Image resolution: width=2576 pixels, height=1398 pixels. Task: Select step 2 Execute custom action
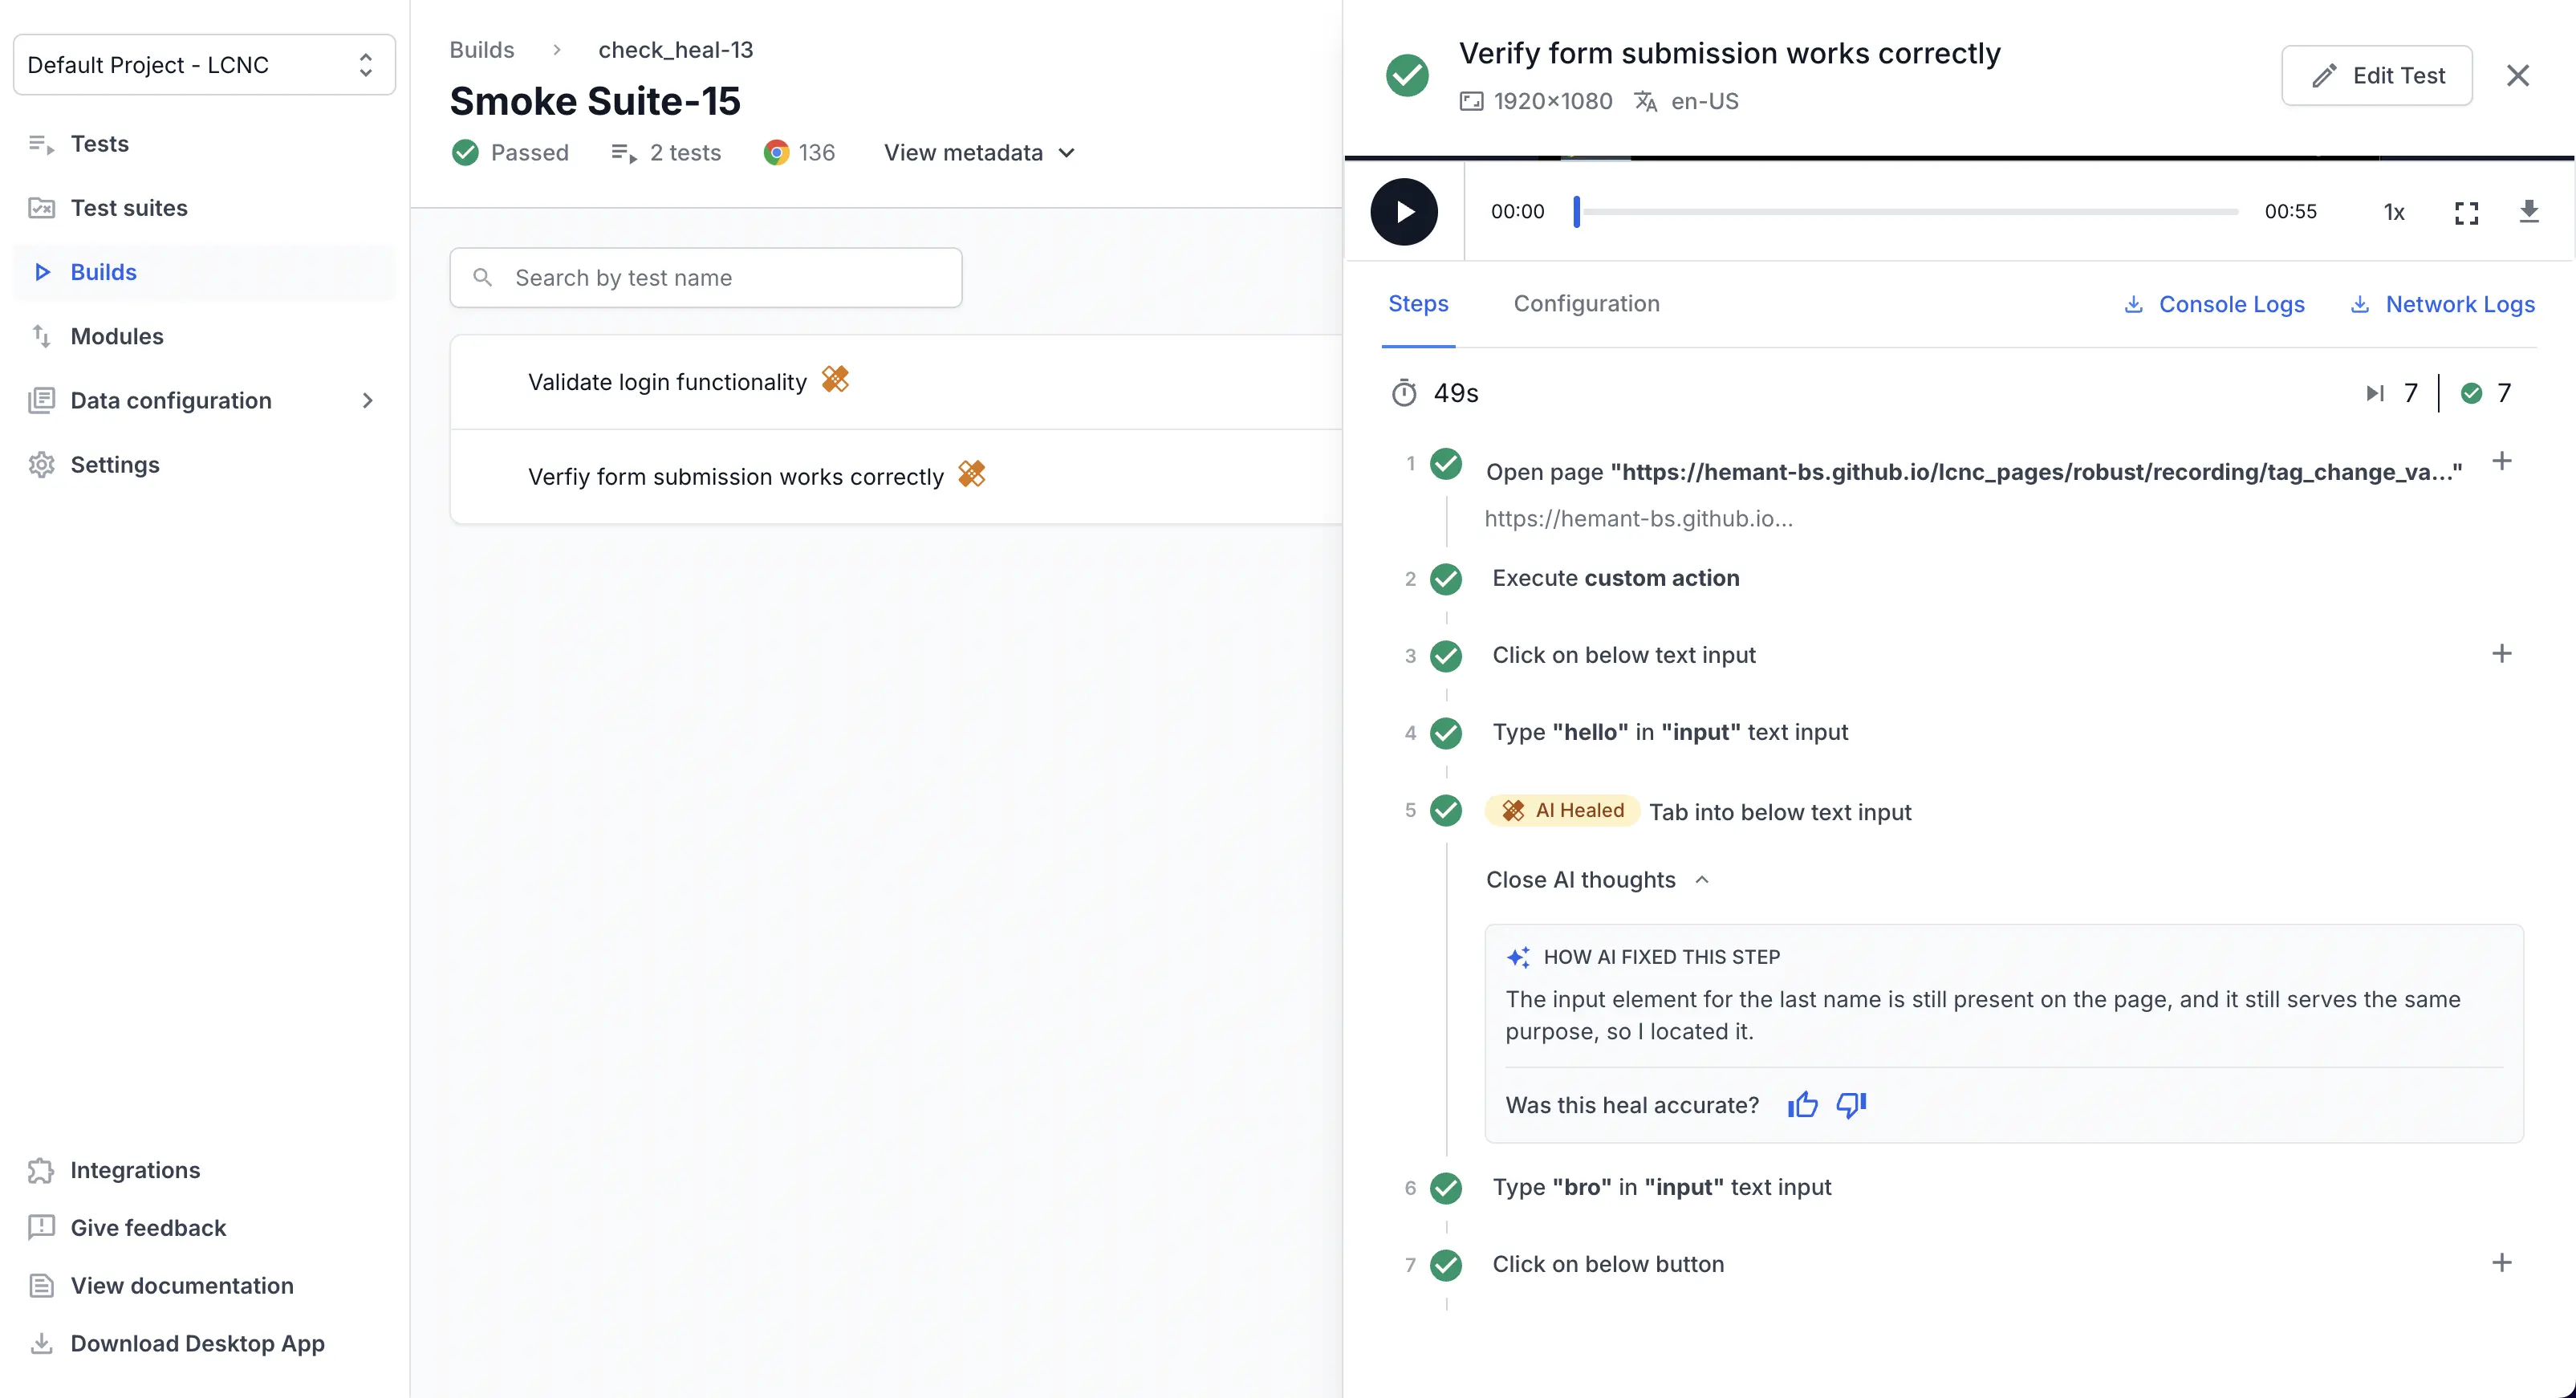1615,578
